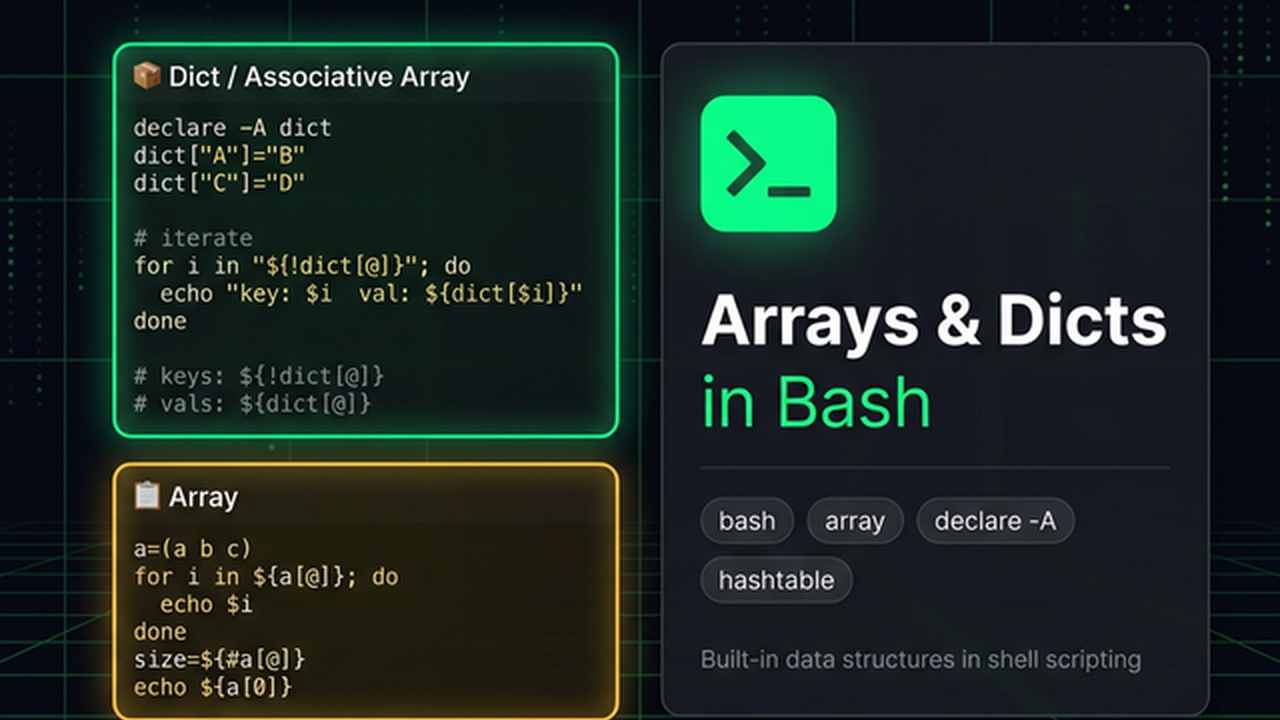Toggle highlight on the 'in Bash' text
This screenshot has width=1280, height=720.
click(816, 401)
